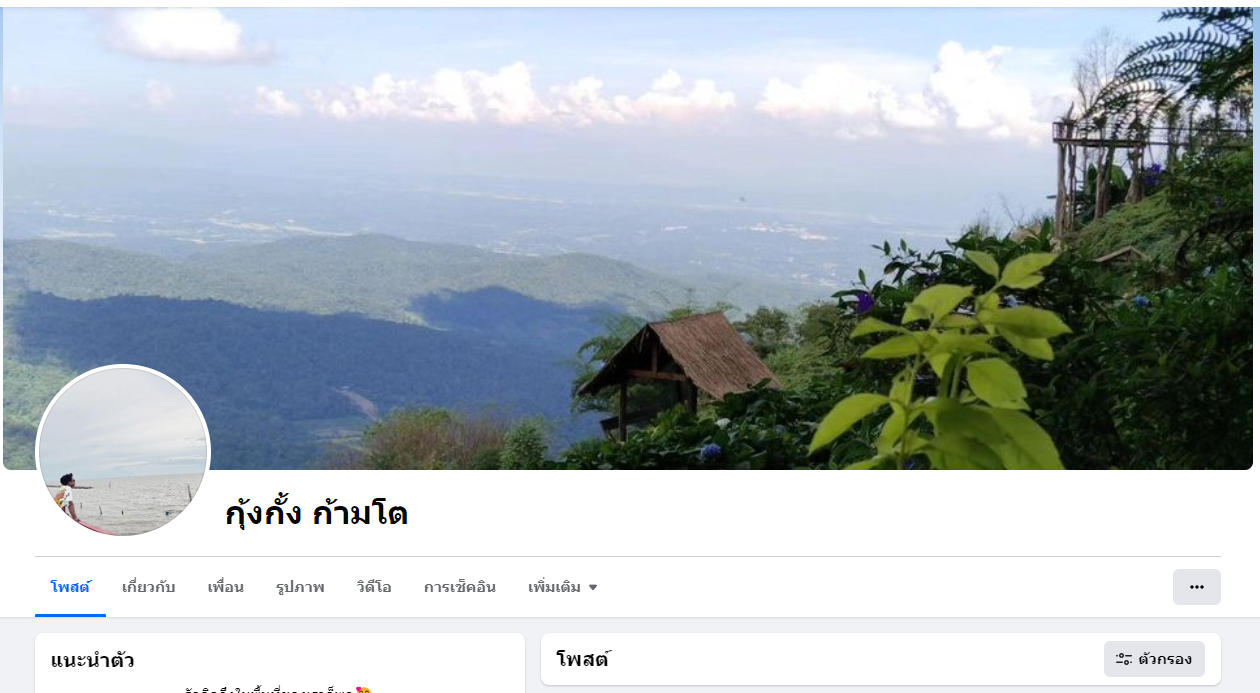Open the เพื่อน tab
The width and height of the screenshot is (1260, 693).
(x=225, y=587)
